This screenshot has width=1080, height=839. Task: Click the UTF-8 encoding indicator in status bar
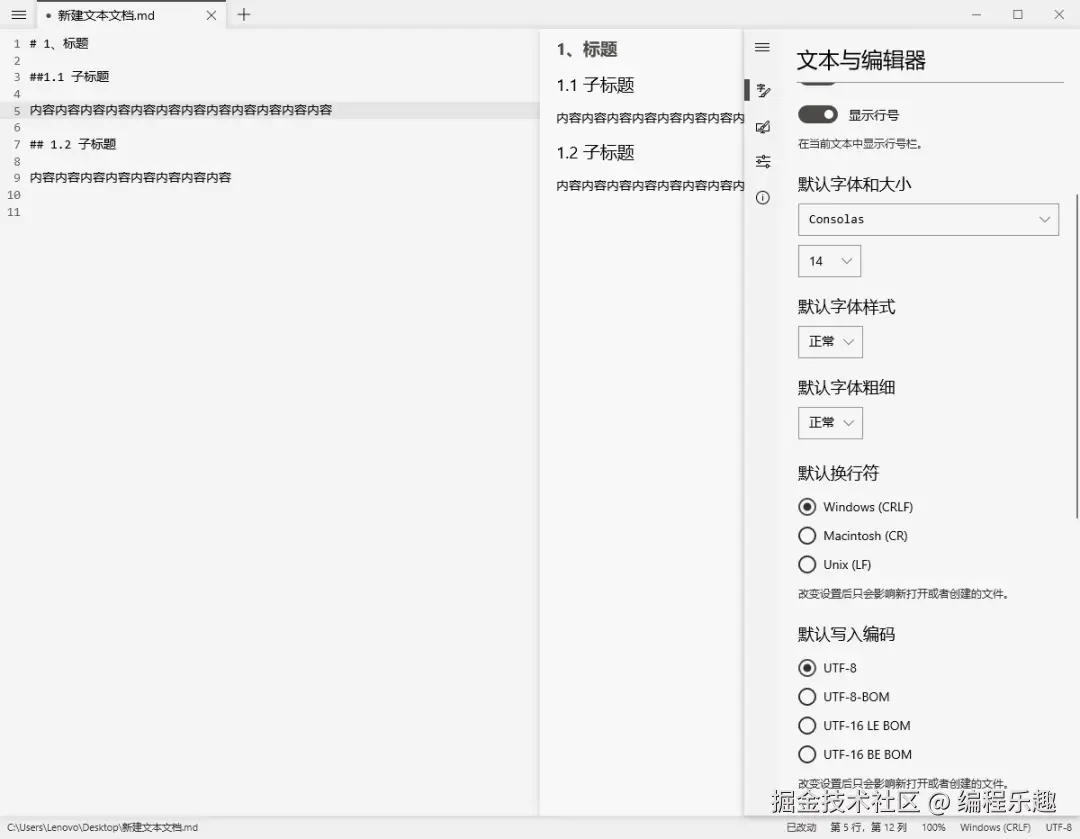point(1058,827)
